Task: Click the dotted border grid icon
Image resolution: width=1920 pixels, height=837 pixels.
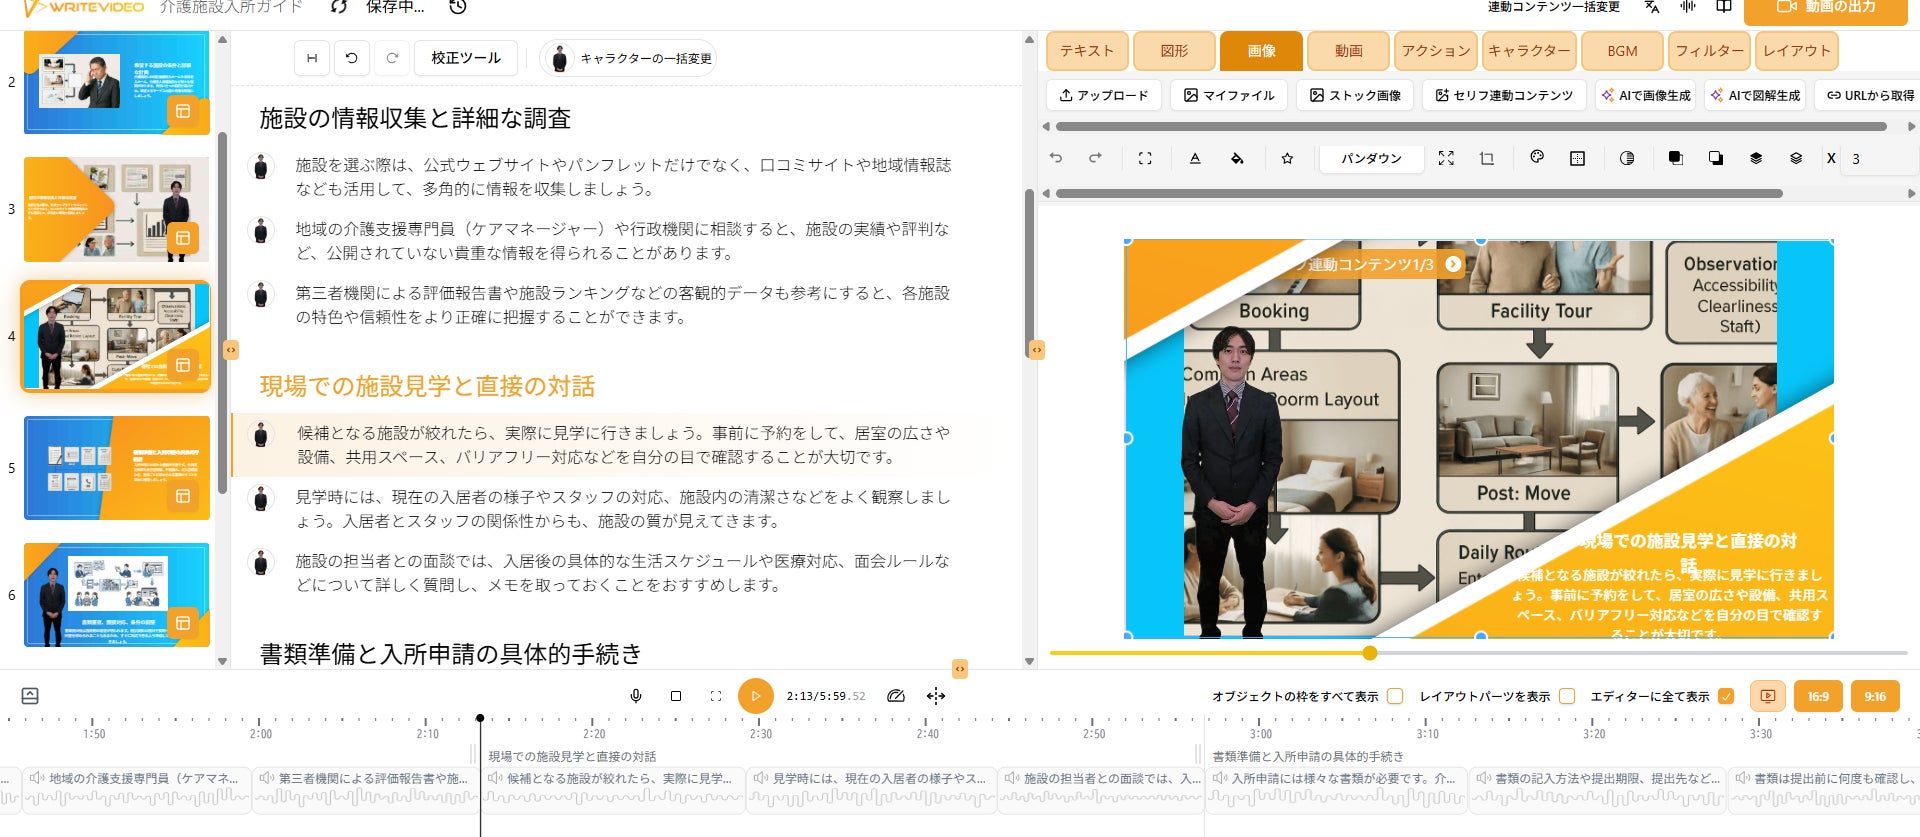Action: (x=1578, y=158)
